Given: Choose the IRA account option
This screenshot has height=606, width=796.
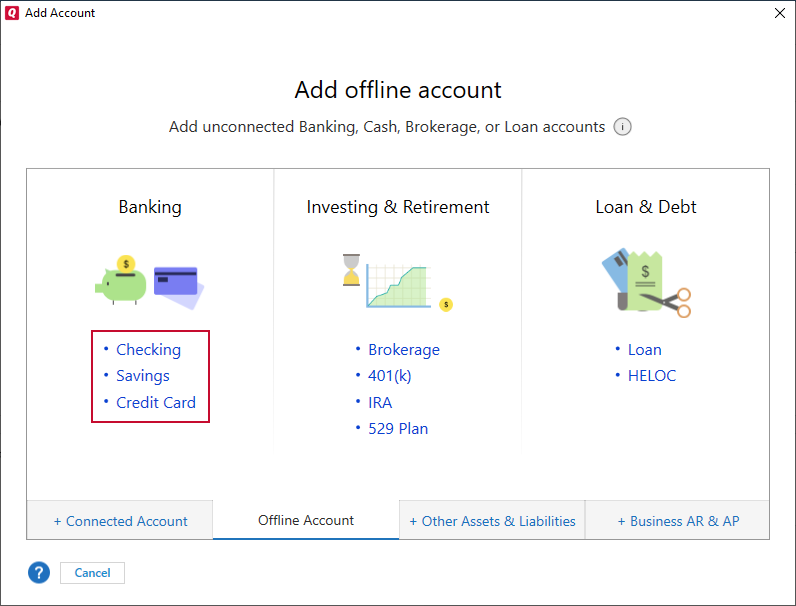Looking at the screenshot, I should pyautogui.click(x=380, y=403).
